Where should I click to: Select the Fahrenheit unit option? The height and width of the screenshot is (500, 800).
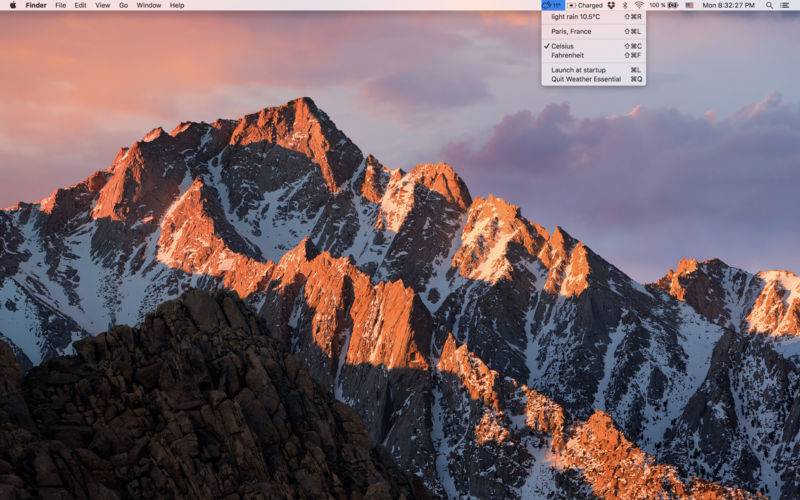click(x=593, y=55)
